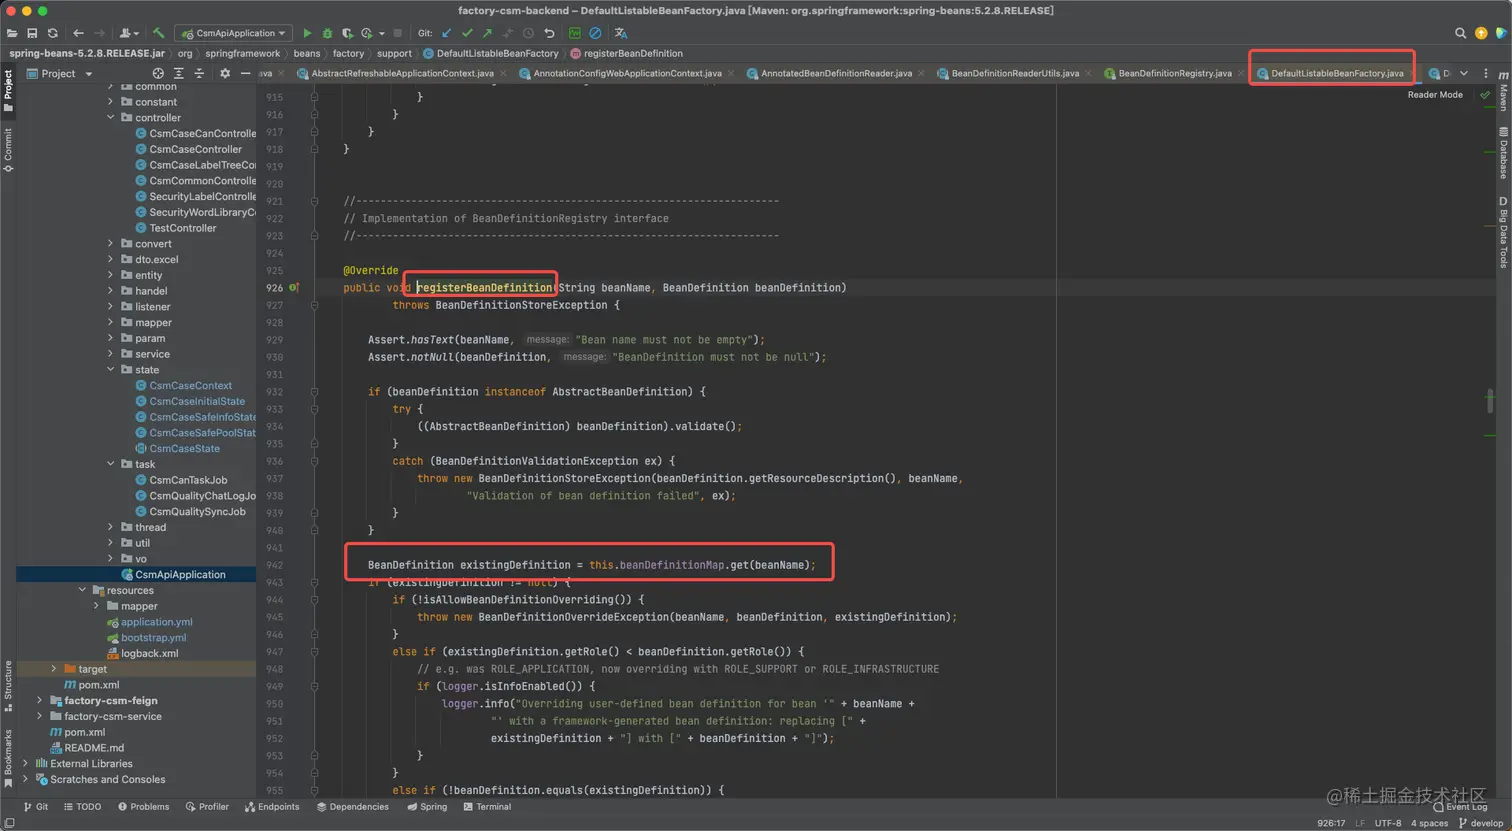The height and width of the screenshot is (831, 1512).
Task: Click the Save All toolbar icon
Action: pos(32,33)
